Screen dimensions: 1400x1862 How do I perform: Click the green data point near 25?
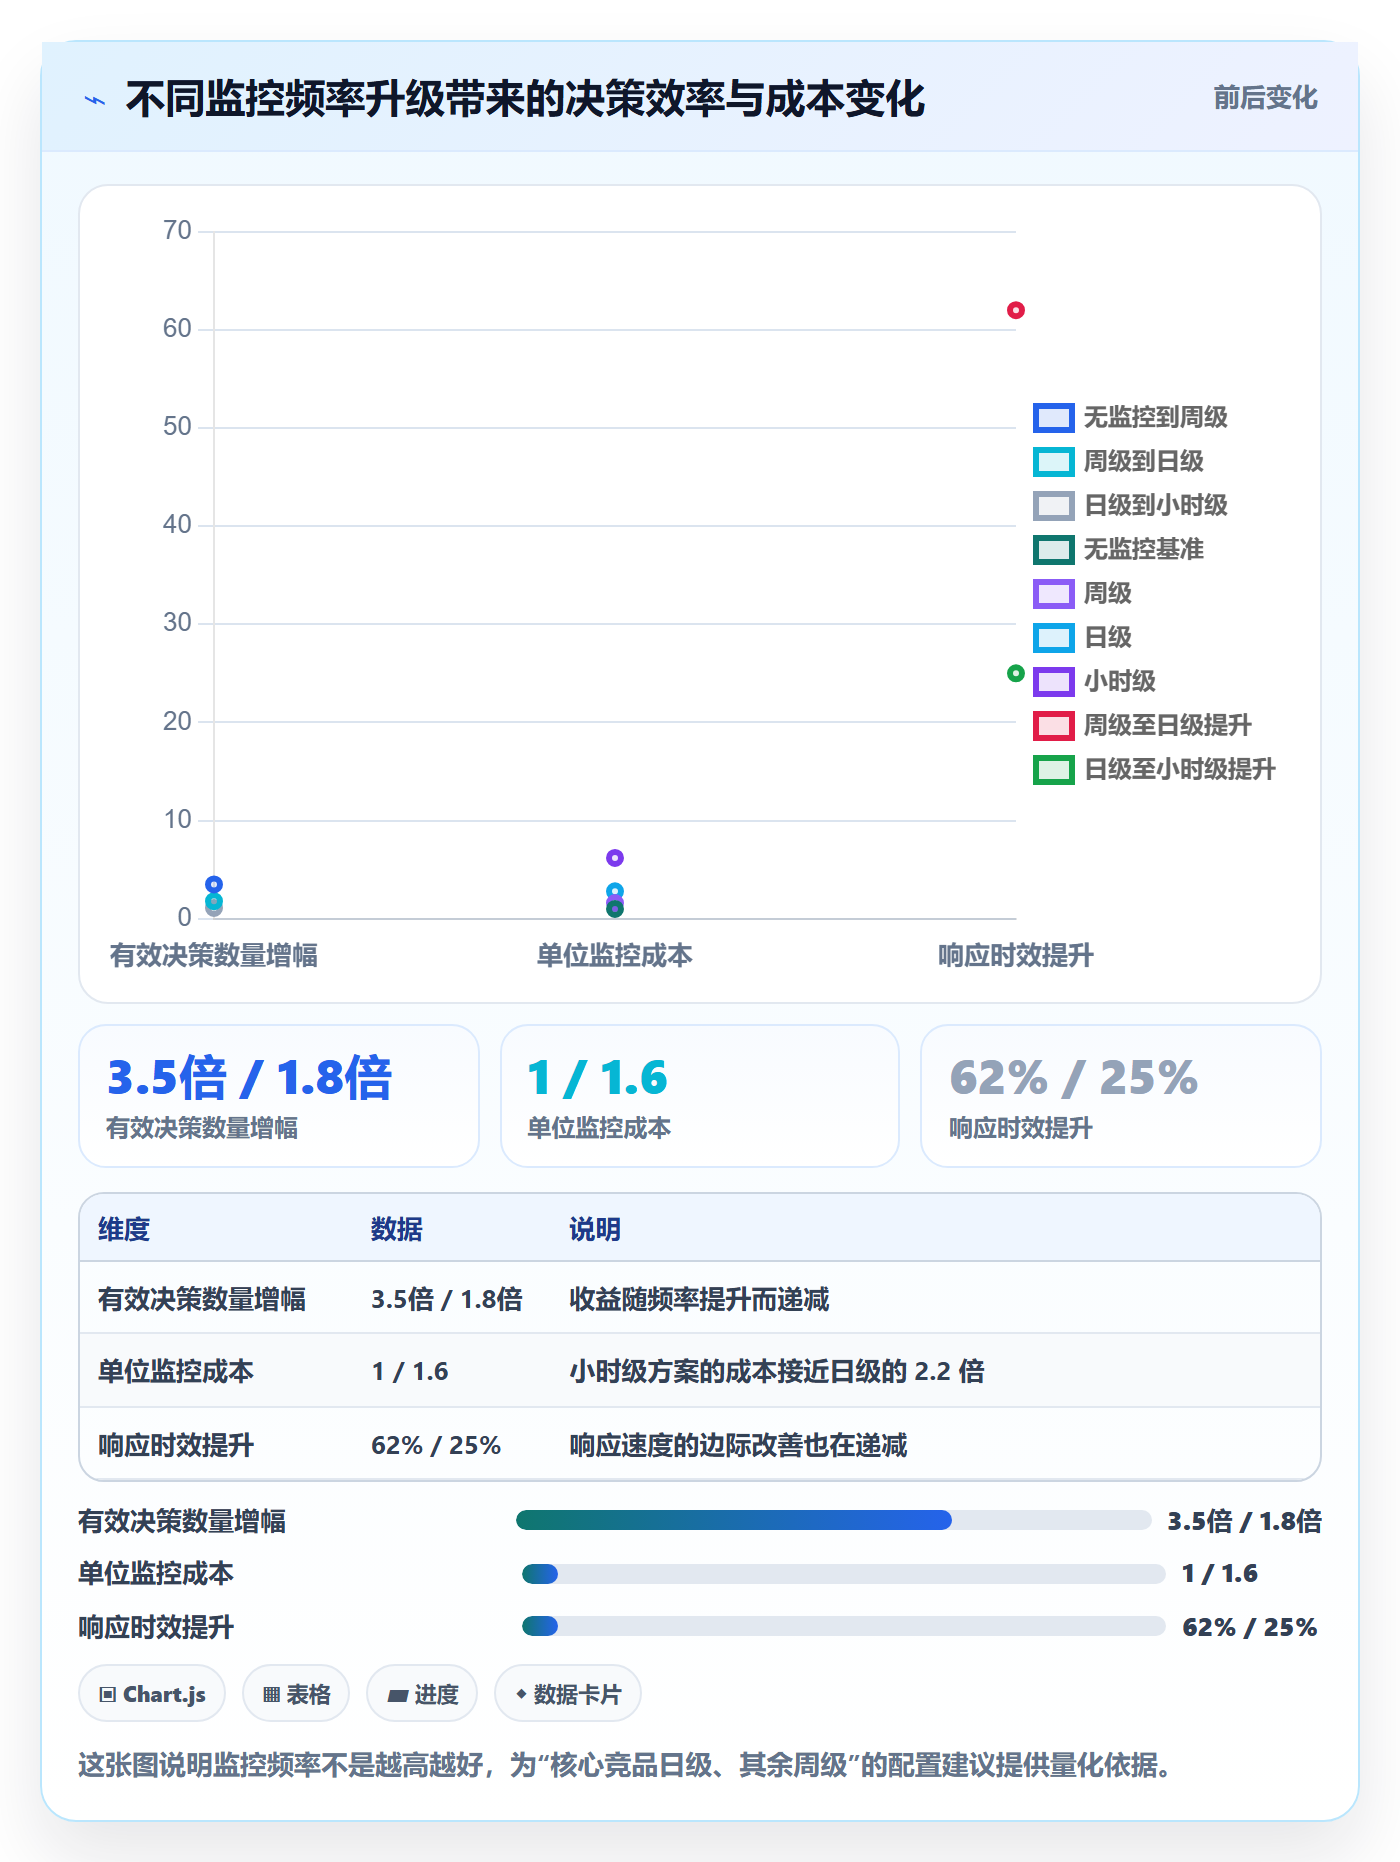[1015, 673]
